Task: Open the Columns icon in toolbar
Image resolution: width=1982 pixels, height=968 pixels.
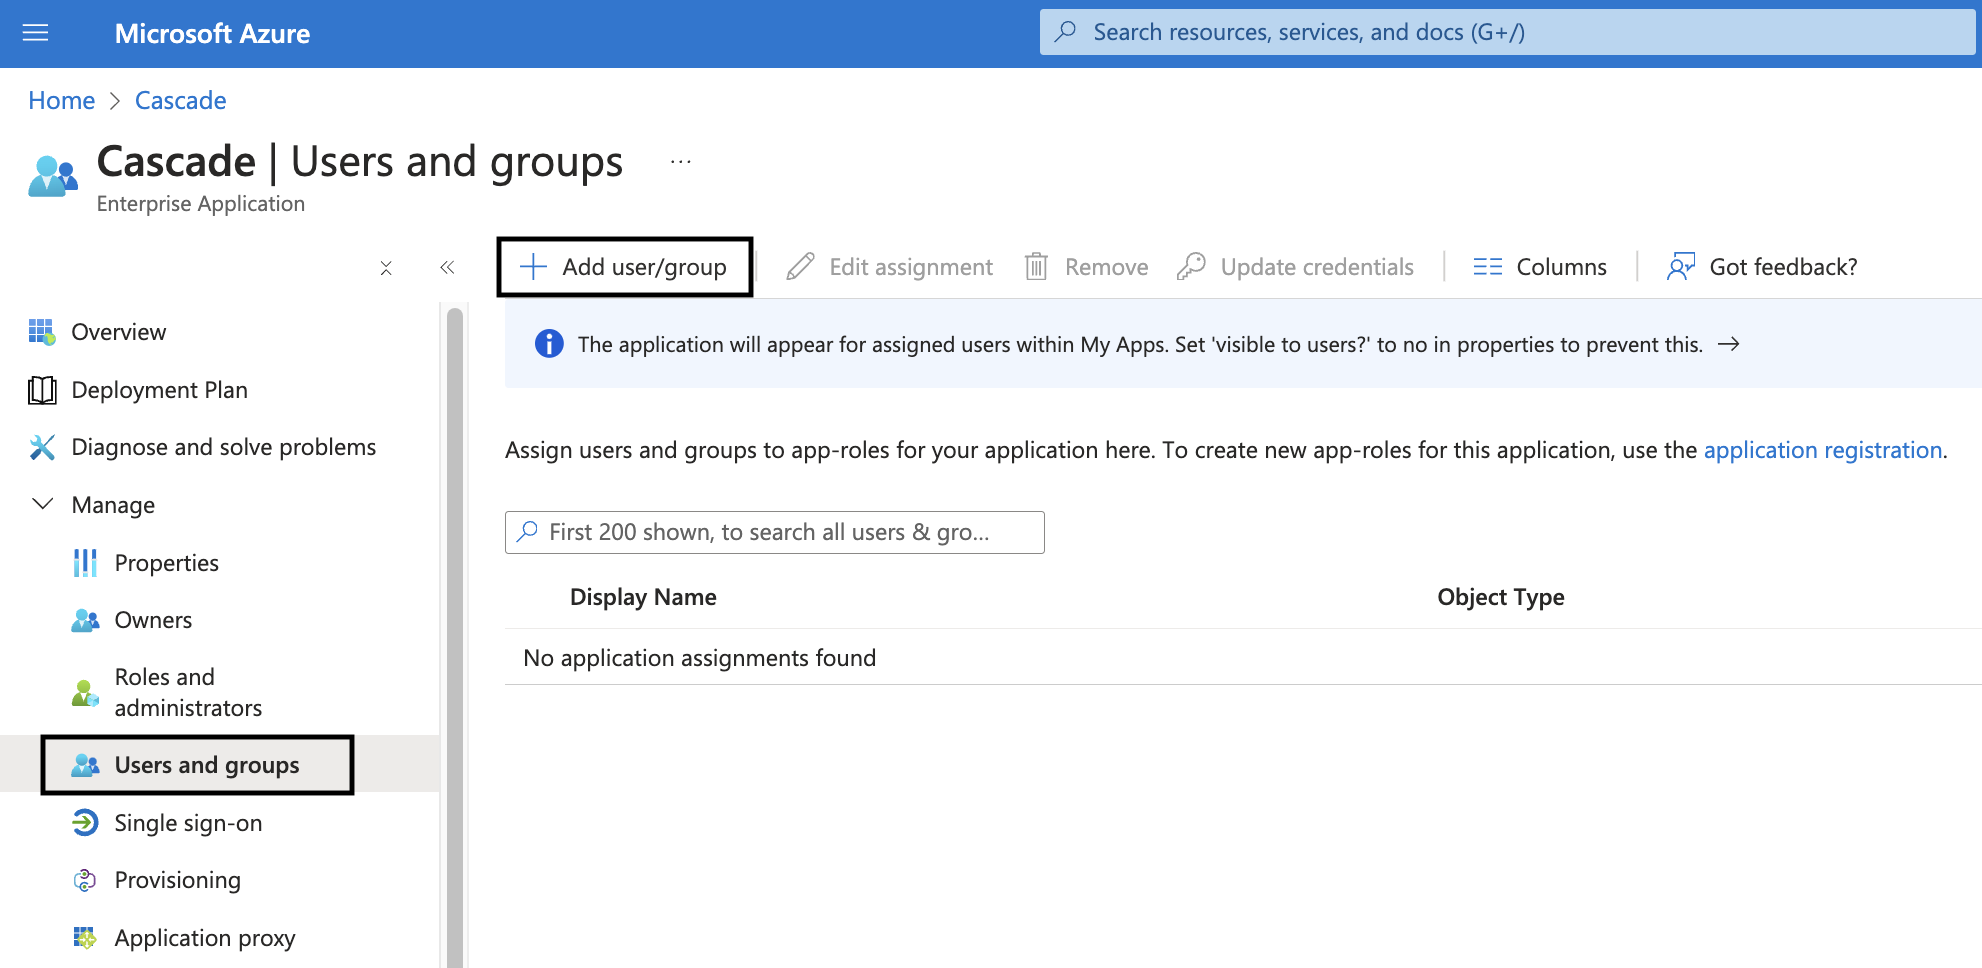Action: (x=1487, y=266)
